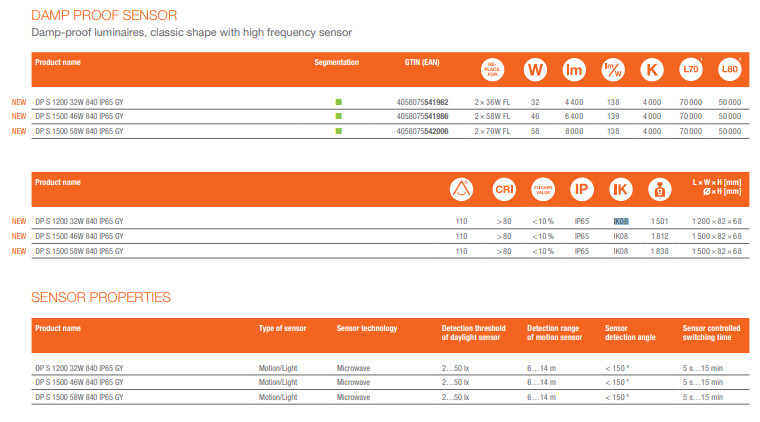The height and width of the screenshot is (422, 760).
Task: Click the lumens per watt icon
Action: [x=613, y=70]
